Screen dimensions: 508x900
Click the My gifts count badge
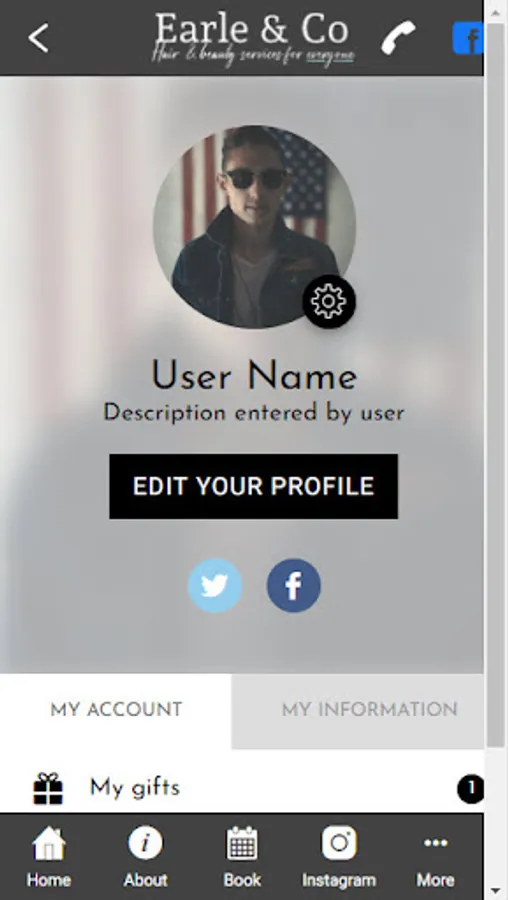click(471, 789)
